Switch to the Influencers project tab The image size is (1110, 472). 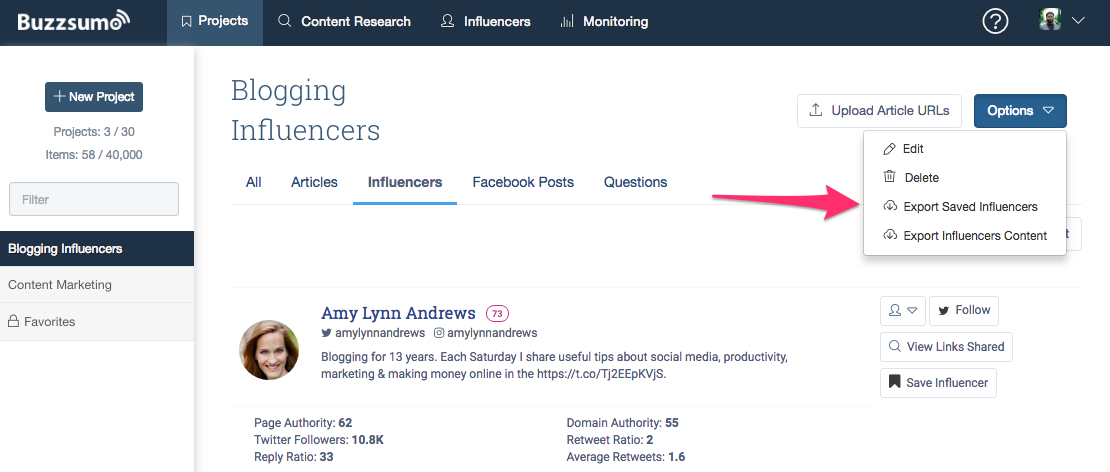(405, 183)
